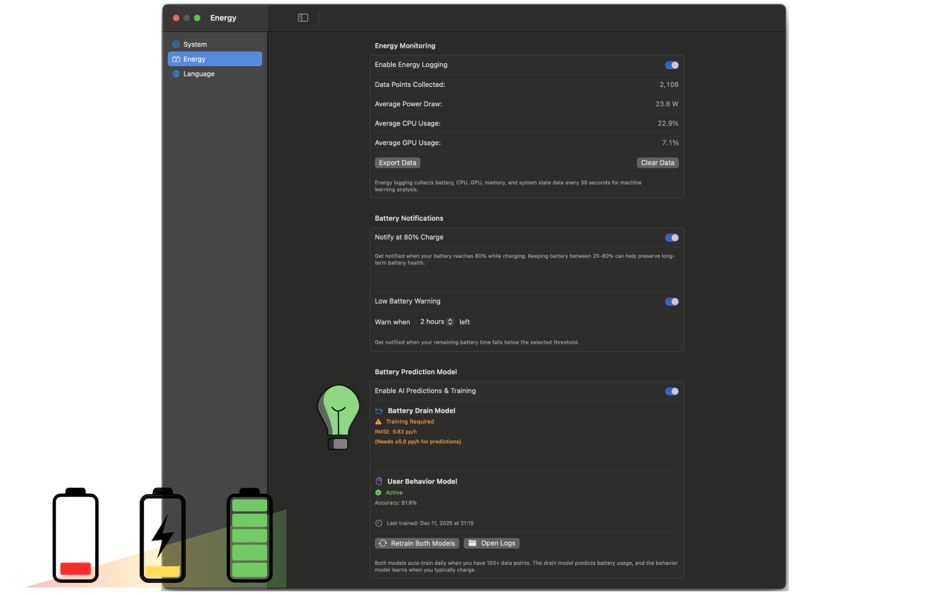Switch to the Language settings pane
This screenshot has width=950, height=594.
198,73
